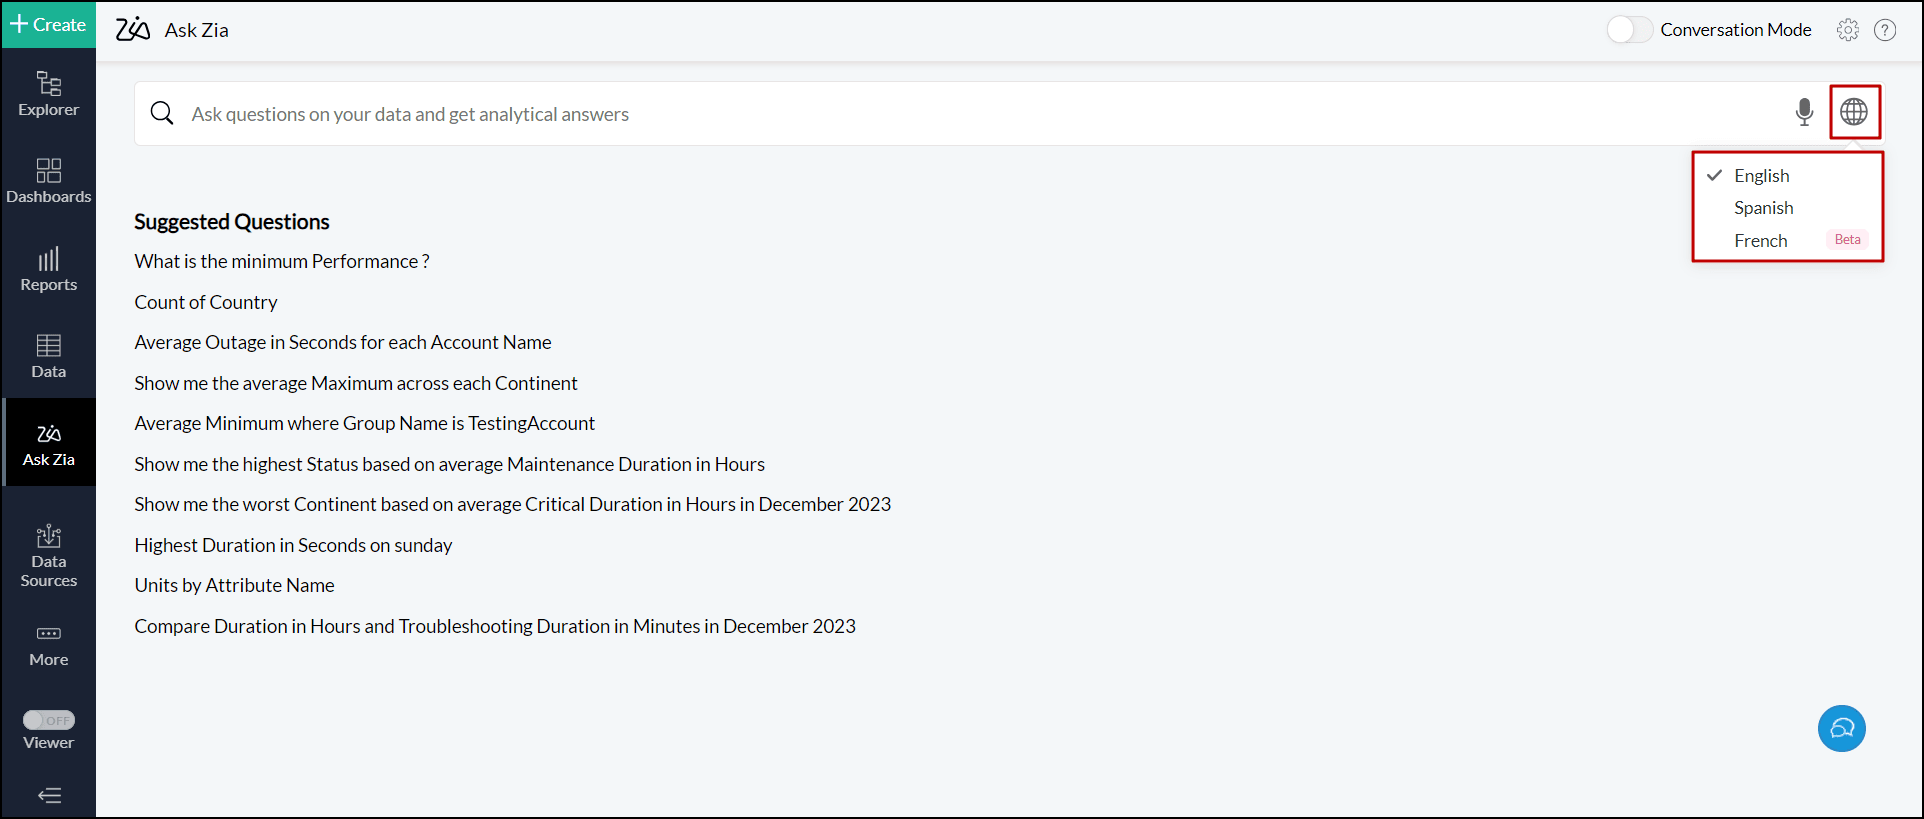Screen dimensions: 1924x819
Task: Open Data Sources in the sidebar
Action: coord(48,555)
